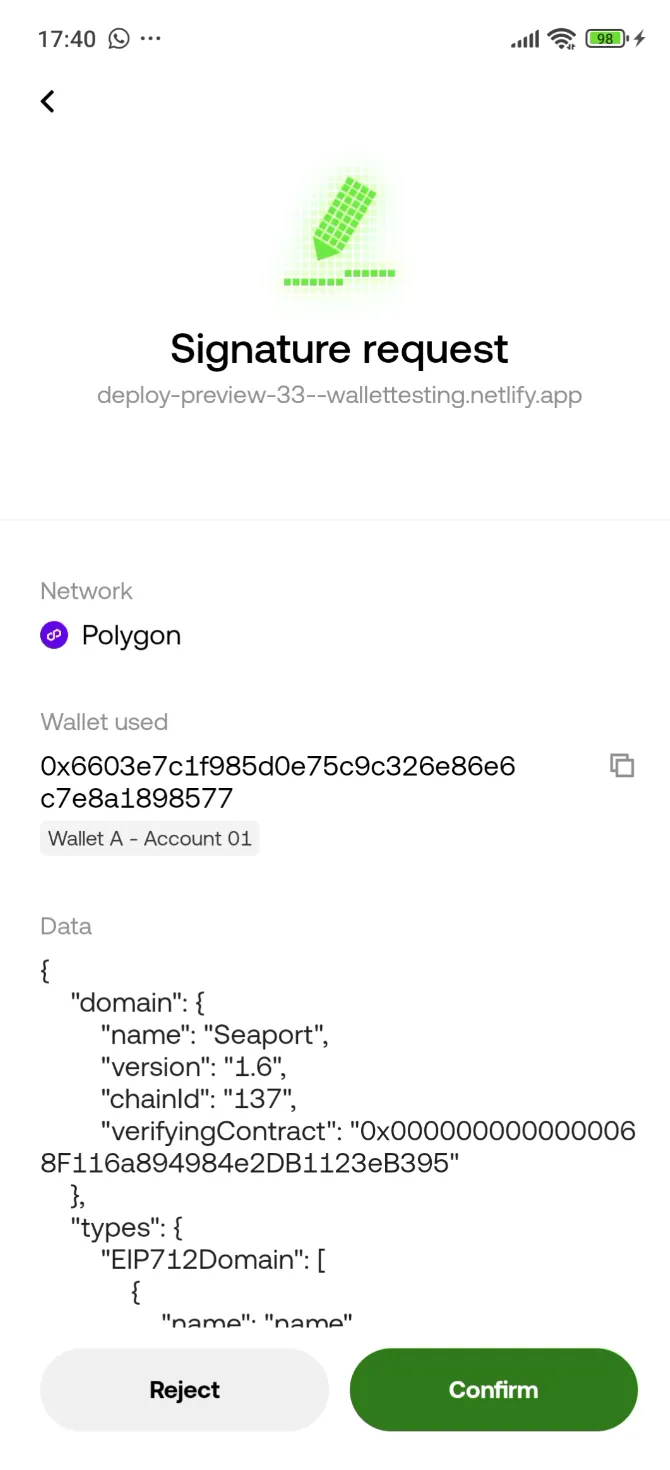Click the Polygon network icon

(54, 635)
